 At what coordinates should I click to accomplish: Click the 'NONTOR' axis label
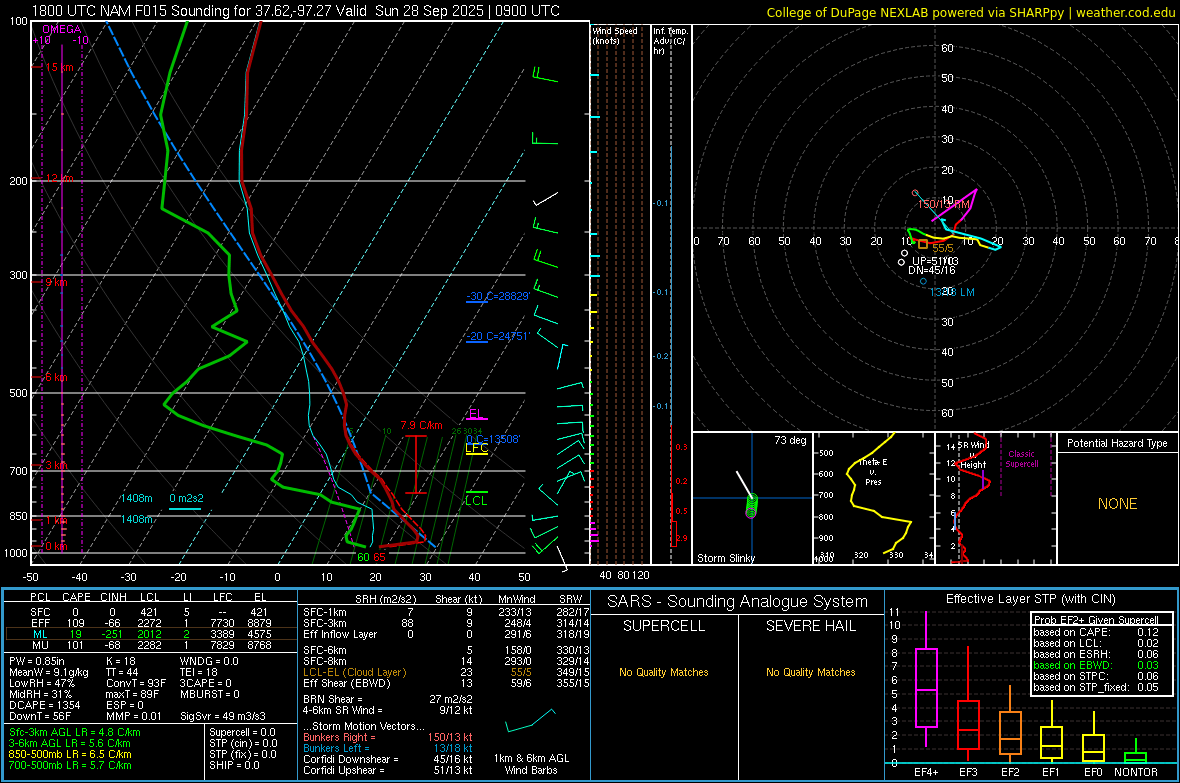point(1136,772)
